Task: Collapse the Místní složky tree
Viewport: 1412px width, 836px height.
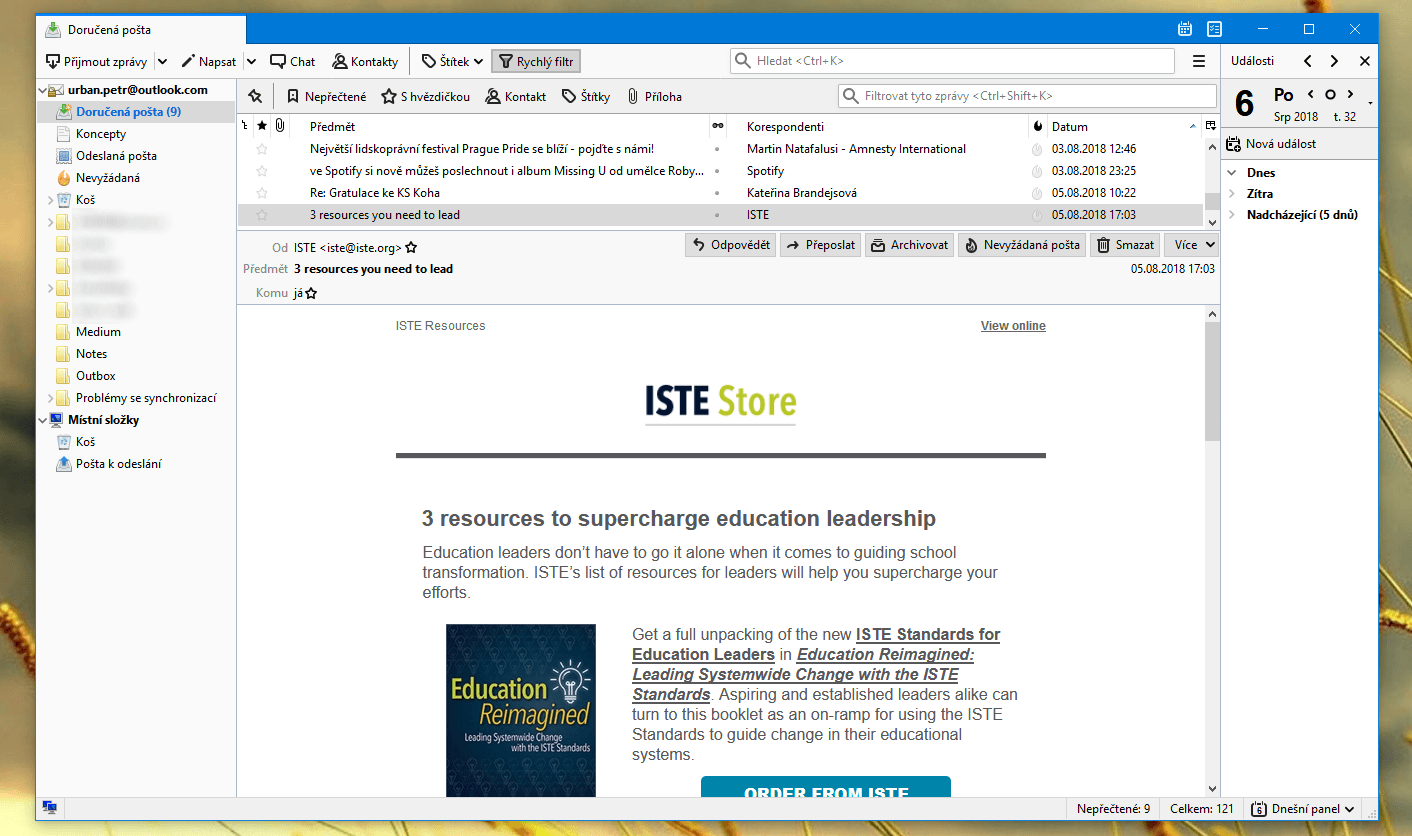Action: click(43, 420)
